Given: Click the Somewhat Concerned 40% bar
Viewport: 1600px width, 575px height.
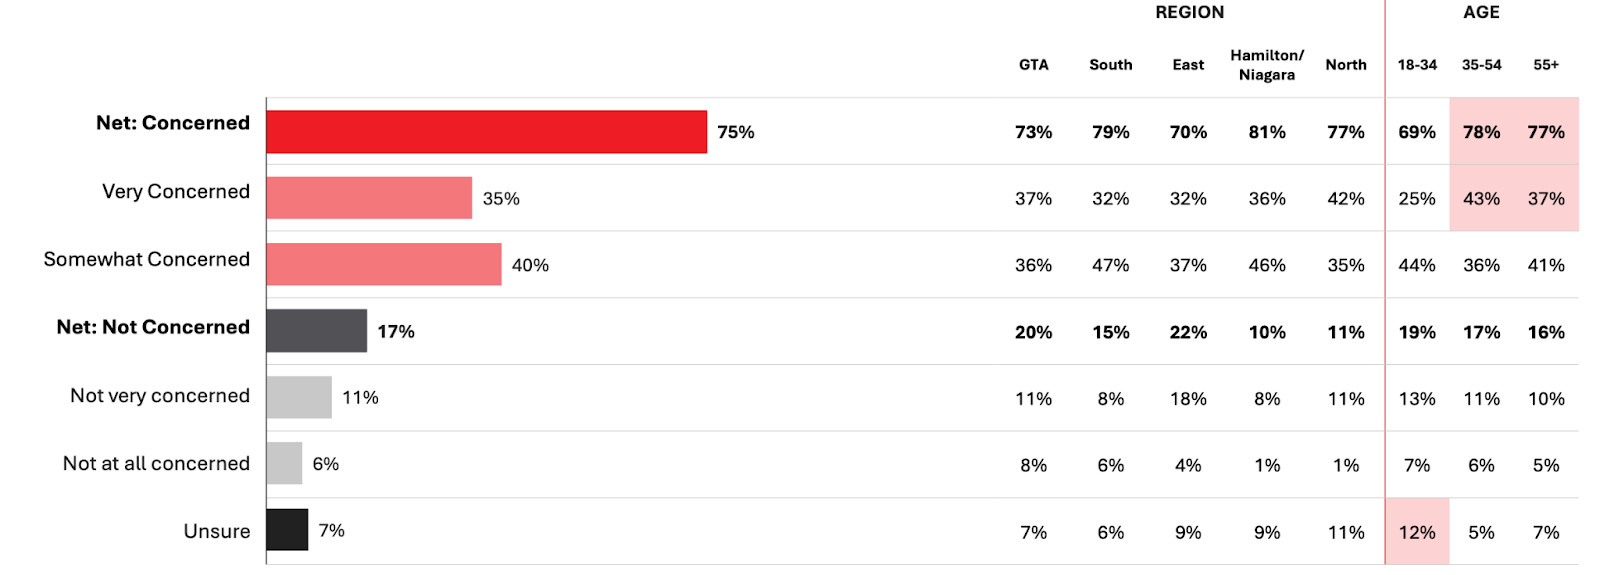Looking at the screenshot, I should pos(384,265).
